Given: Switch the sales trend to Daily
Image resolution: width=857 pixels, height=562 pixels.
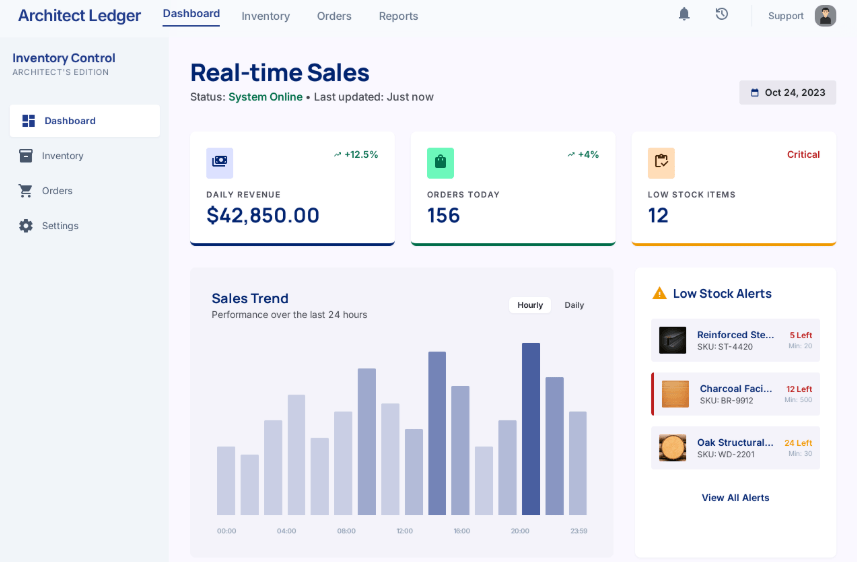Looking at the screenshot, I should [x=574, y=305].
